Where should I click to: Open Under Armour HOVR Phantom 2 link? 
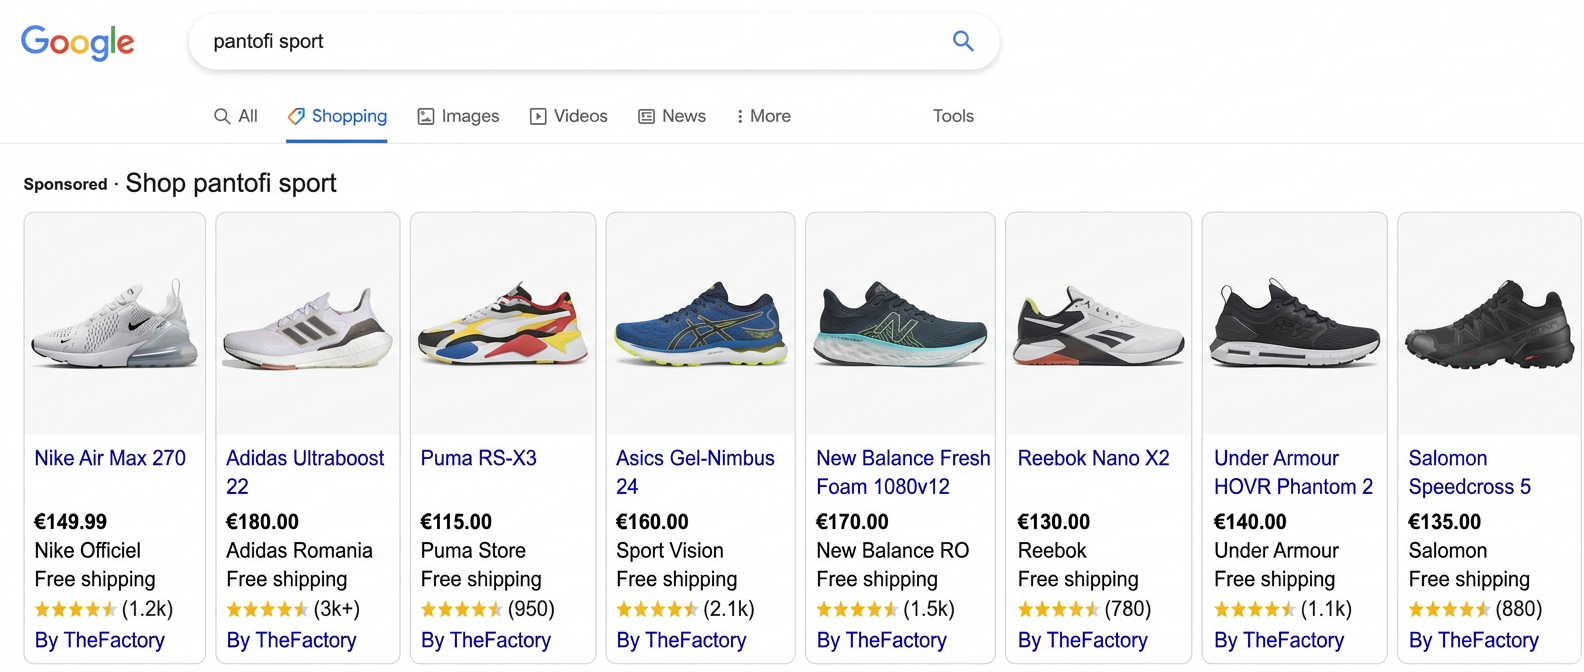click(1293, 472)
